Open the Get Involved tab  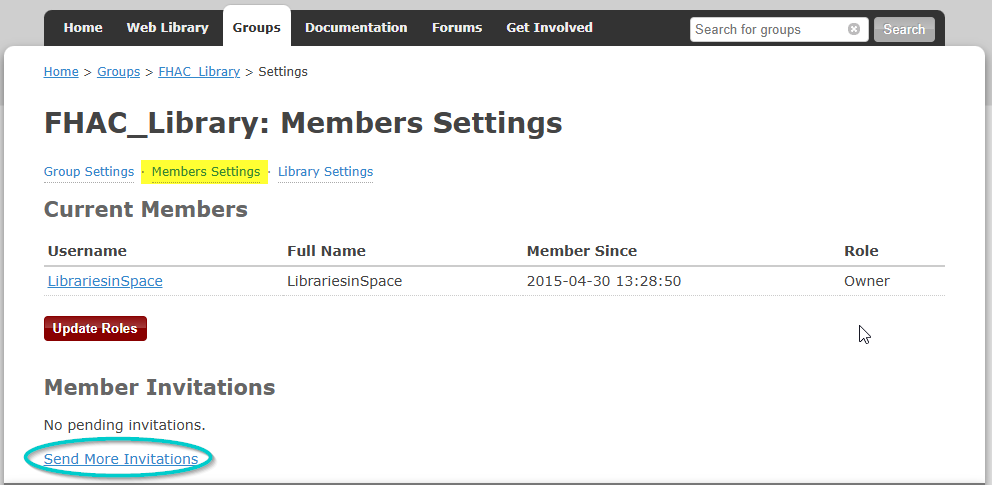click(x=549, y=28)
